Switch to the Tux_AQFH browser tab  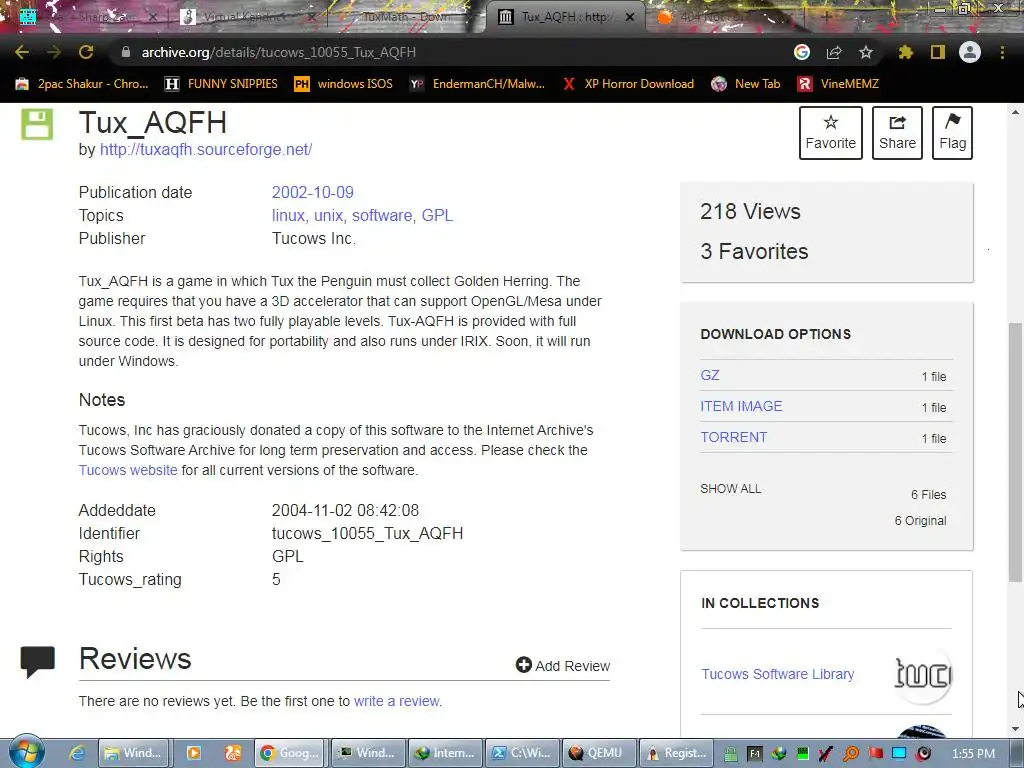pyautogui.click(x=564, y=17)
